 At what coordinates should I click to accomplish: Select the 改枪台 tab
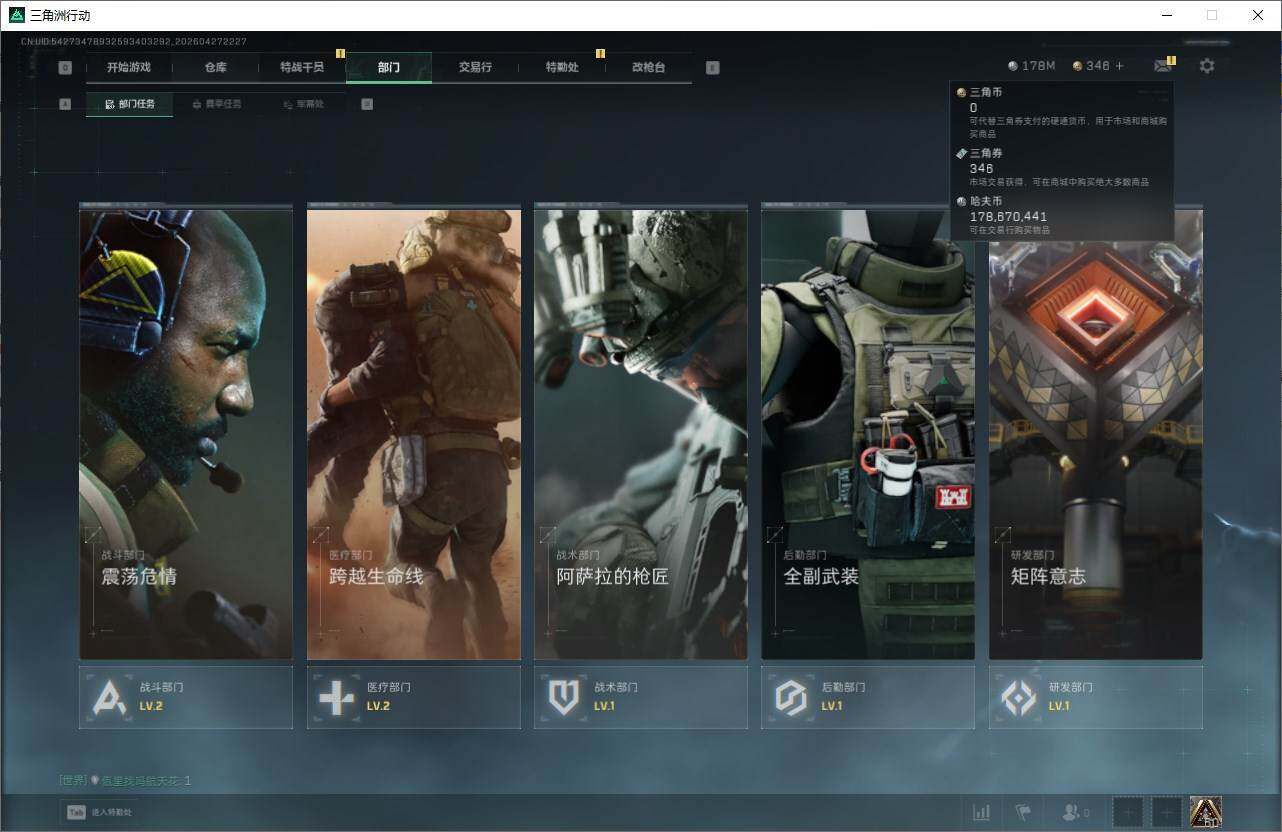point(648,67)
